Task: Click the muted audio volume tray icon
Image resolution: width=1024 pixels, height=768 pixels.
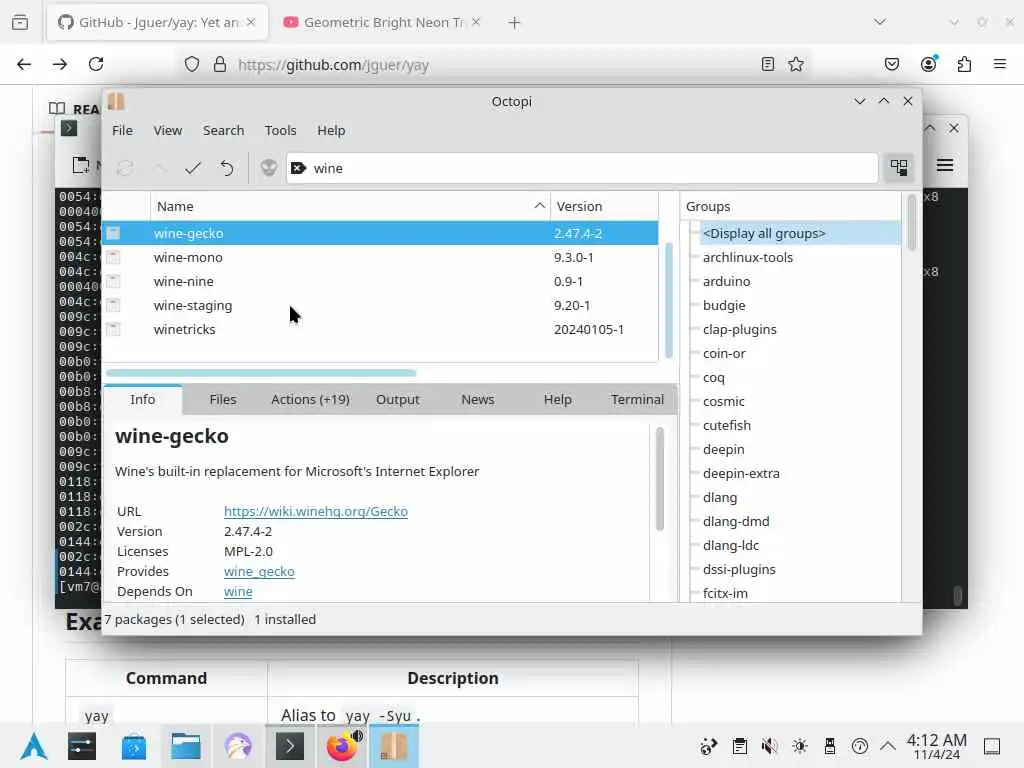Action: pos(770,746)
